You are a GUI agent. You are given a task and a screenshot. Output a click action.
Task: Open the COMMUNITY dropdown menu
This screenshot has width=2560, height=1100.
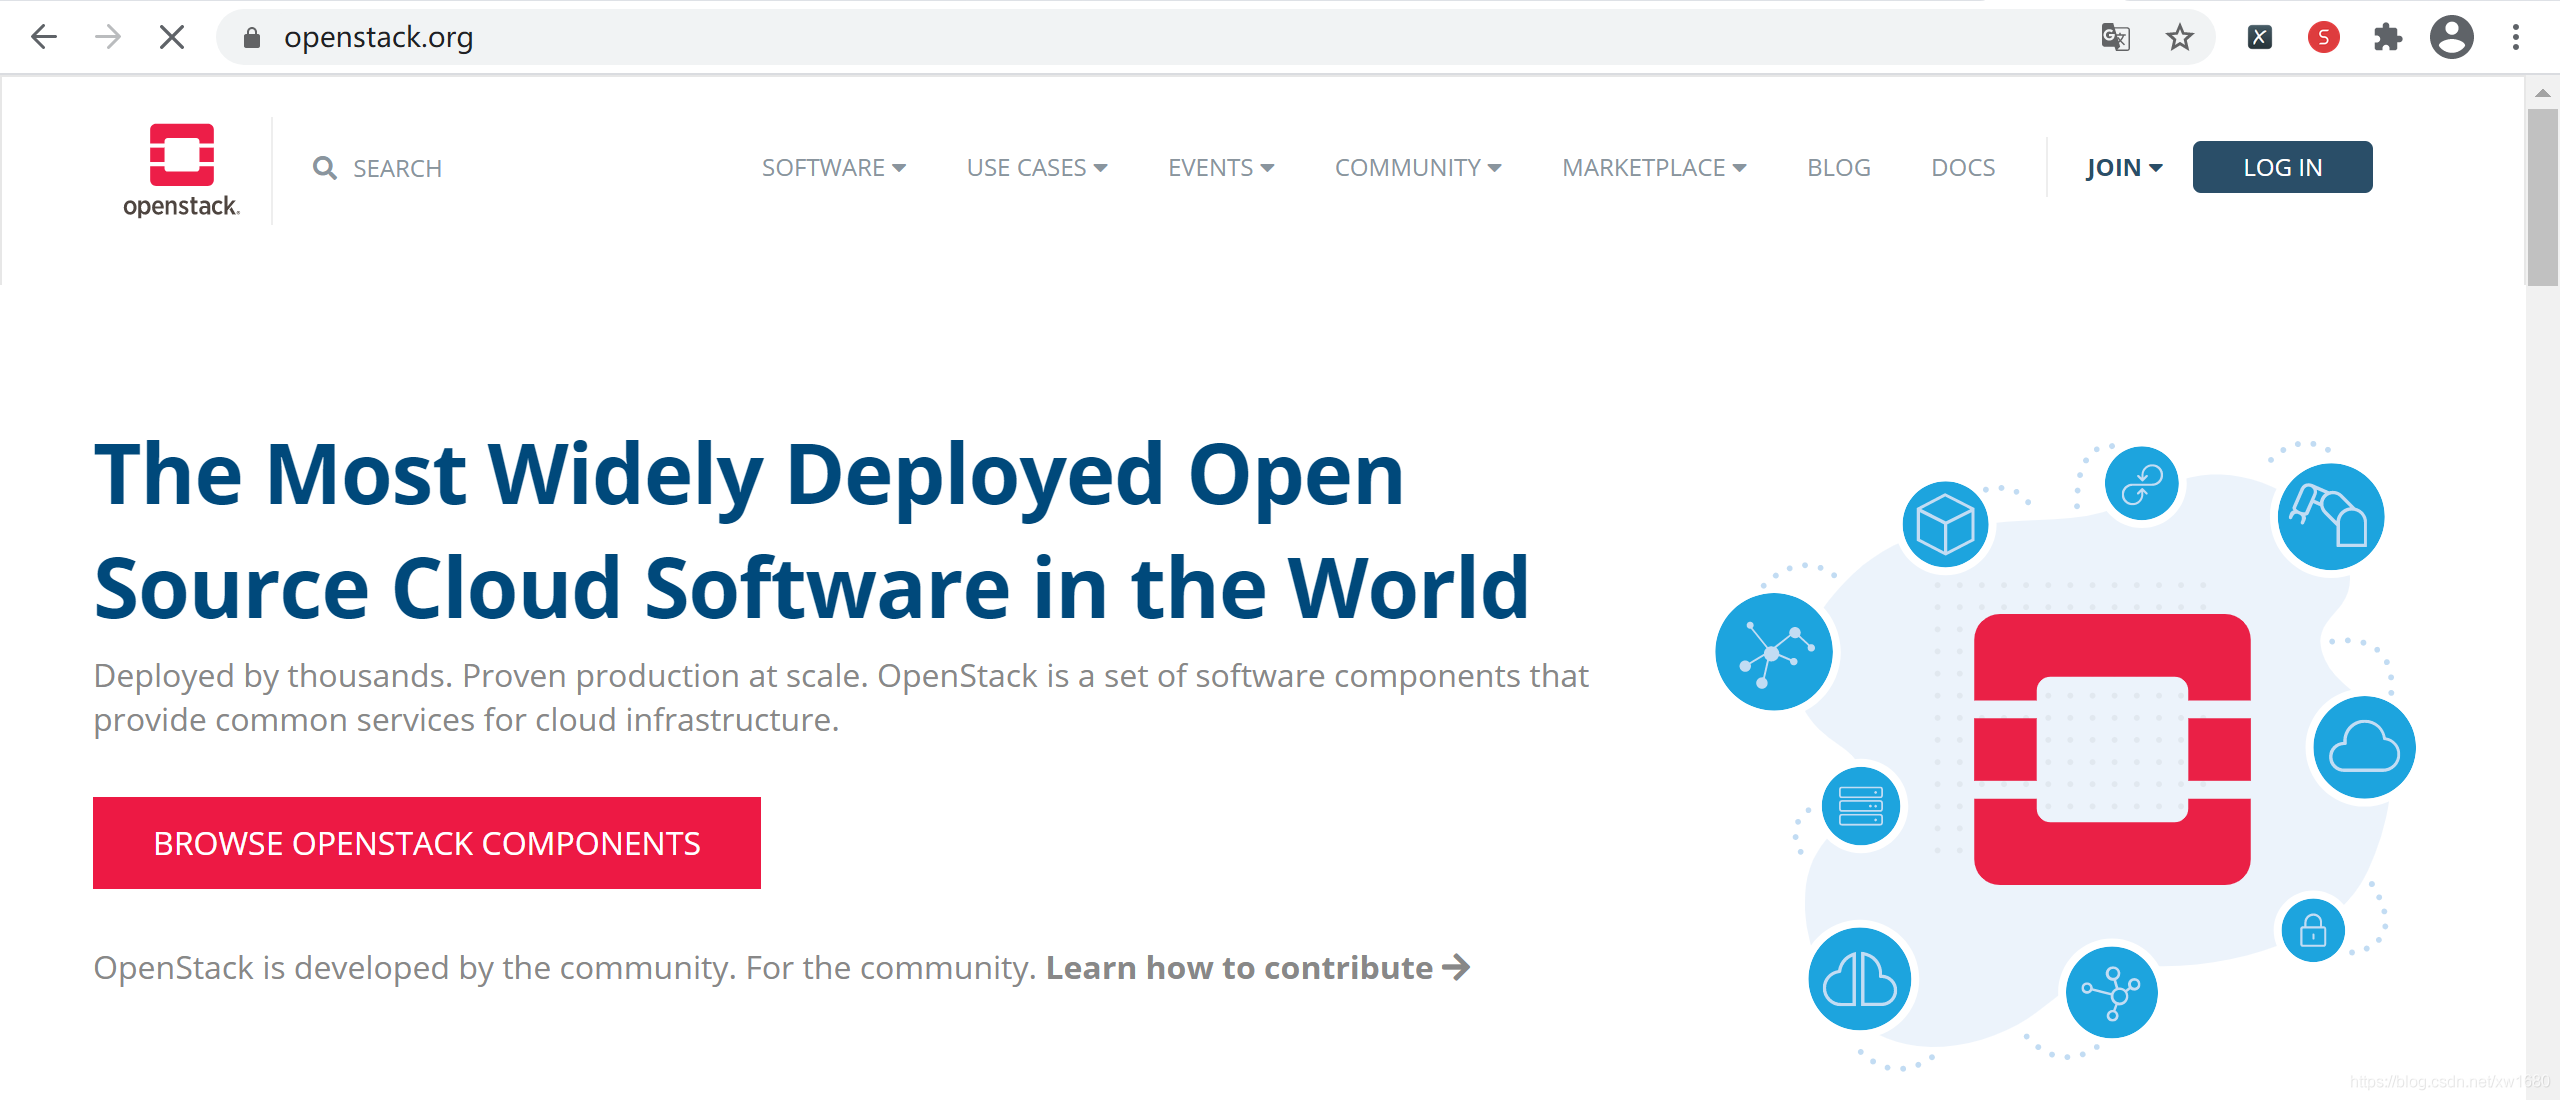[1418, 168]
